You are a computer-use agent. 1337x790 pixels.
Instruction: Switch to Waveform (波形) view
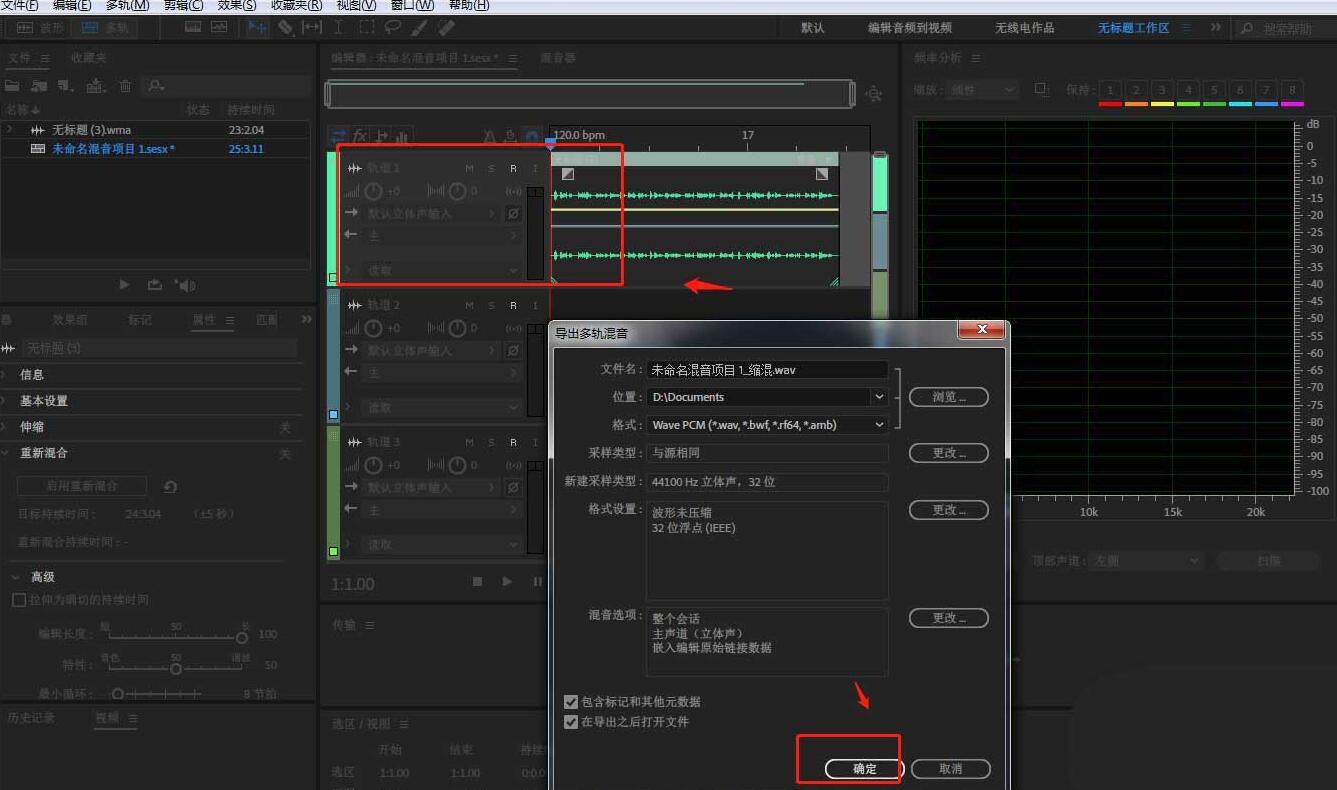coord(40,28)
